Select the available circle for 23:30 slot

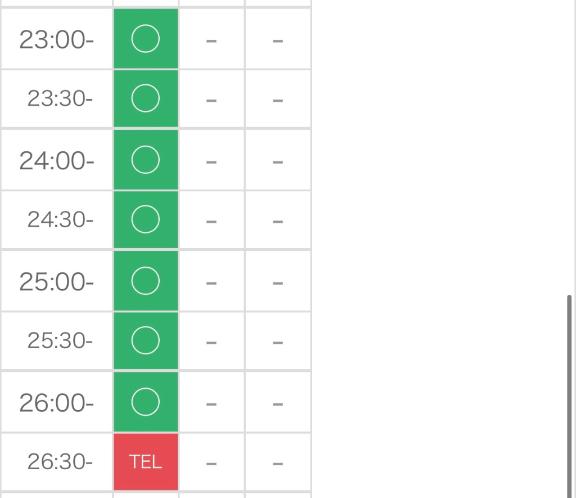click(x=146, y=98)
